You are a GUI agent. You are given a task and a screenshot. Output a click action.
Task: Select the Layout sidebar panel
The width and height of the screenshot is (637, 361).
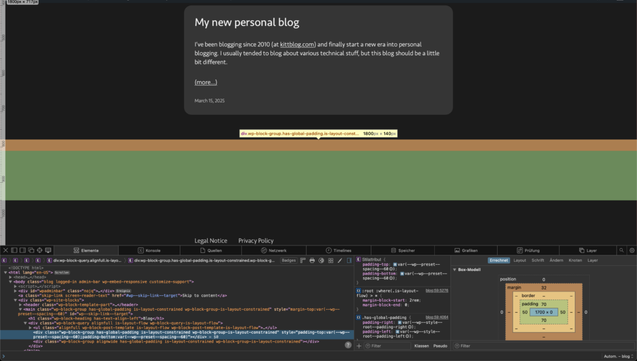(x=520, y=260)
